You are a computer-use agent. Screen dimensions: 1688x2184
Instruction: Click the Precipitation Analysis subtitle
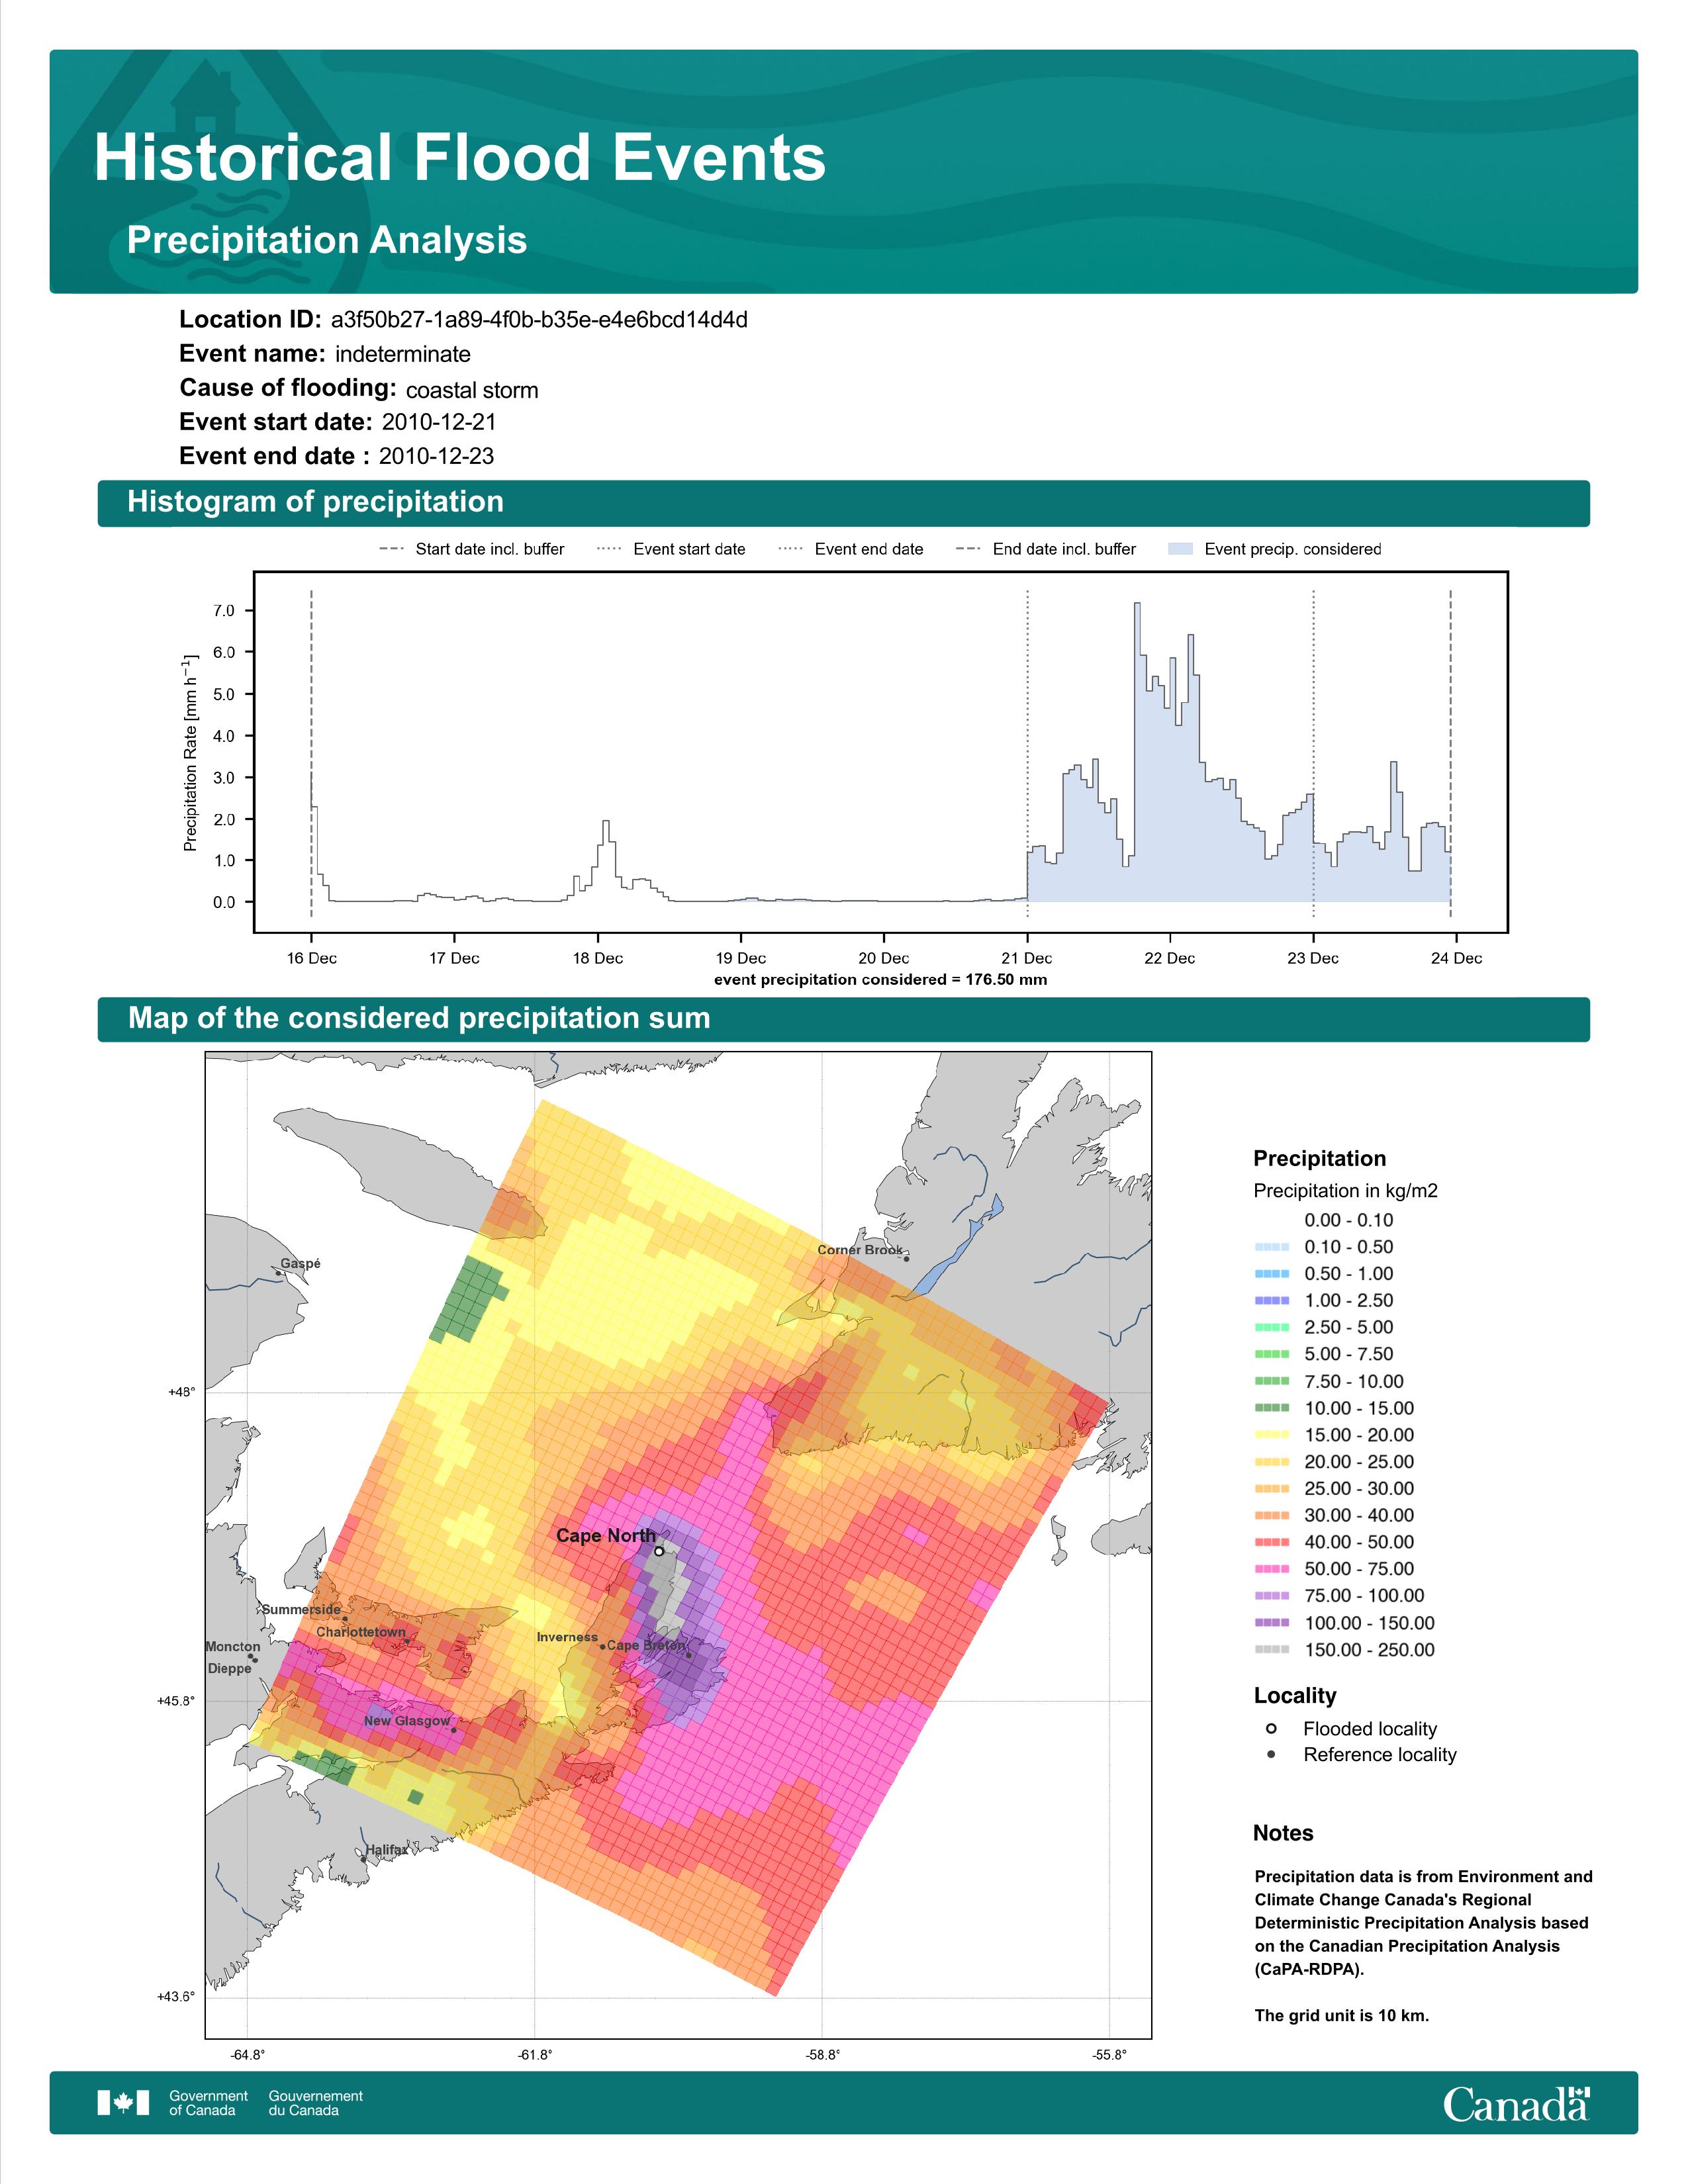(x=327, y=240)
